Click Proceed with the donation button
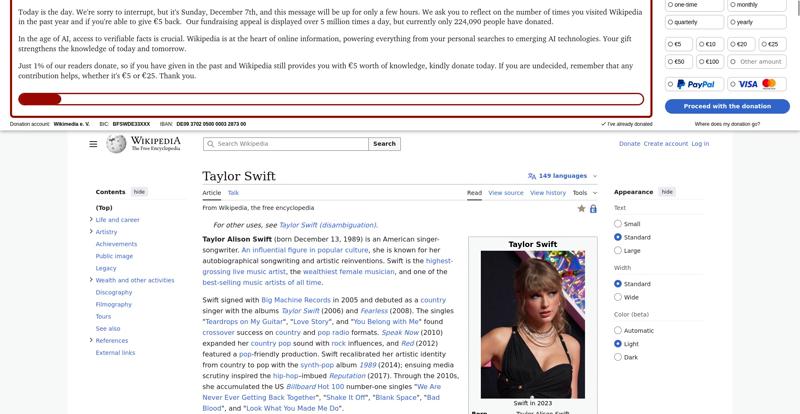Screen dimensions: 800x414 tap(727, 106)
